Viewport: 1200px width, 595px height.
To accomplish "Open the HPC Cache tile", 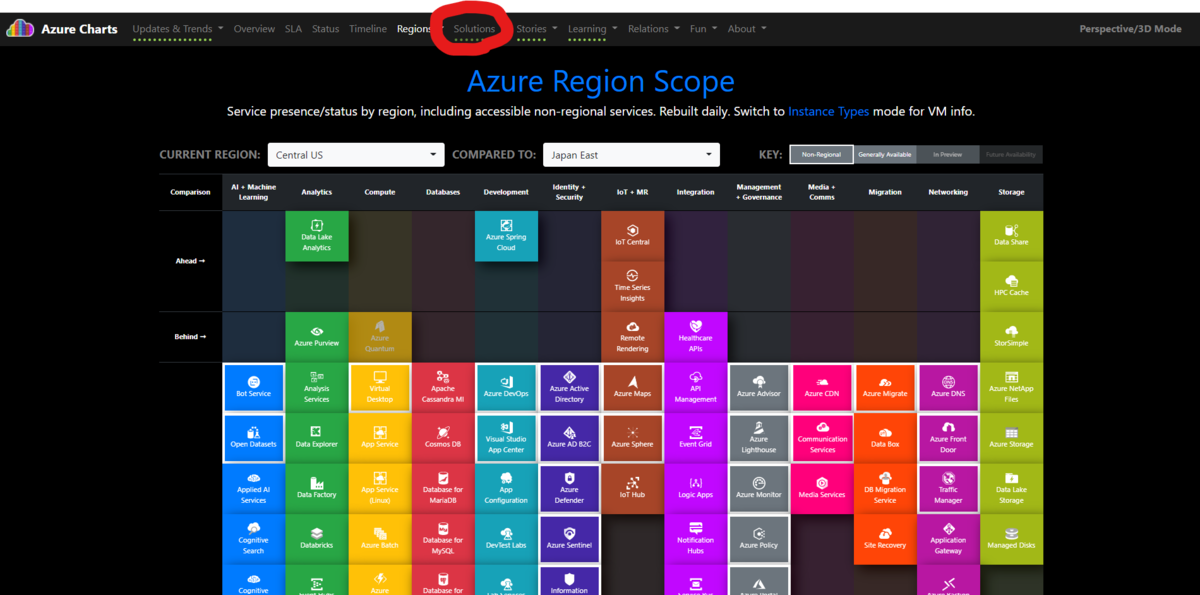I will pos(1011,286).
